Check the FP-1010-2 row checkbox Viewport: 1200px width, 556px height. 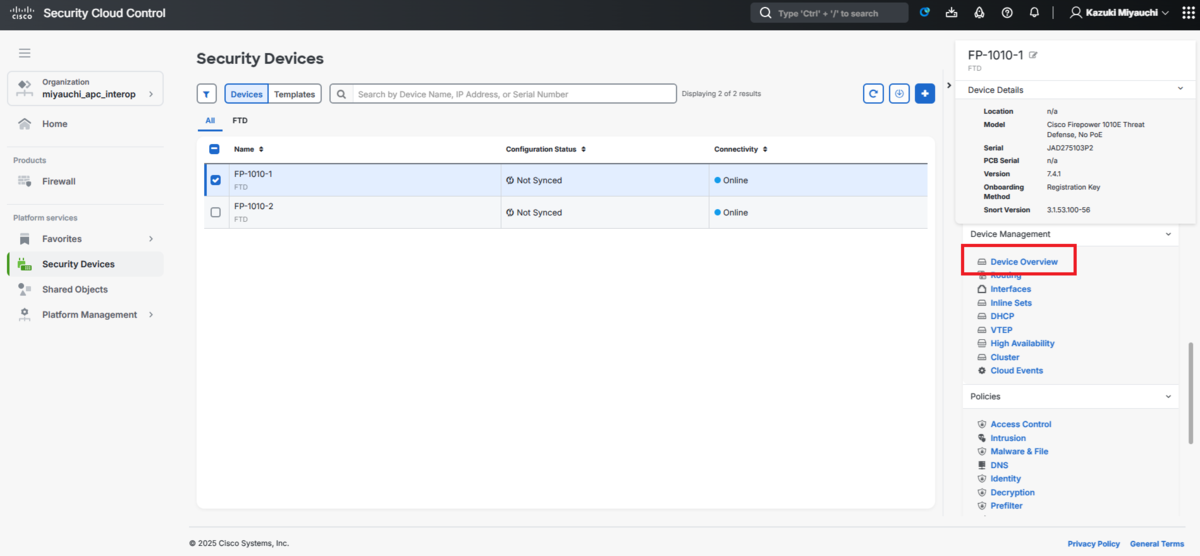[215, 212]
